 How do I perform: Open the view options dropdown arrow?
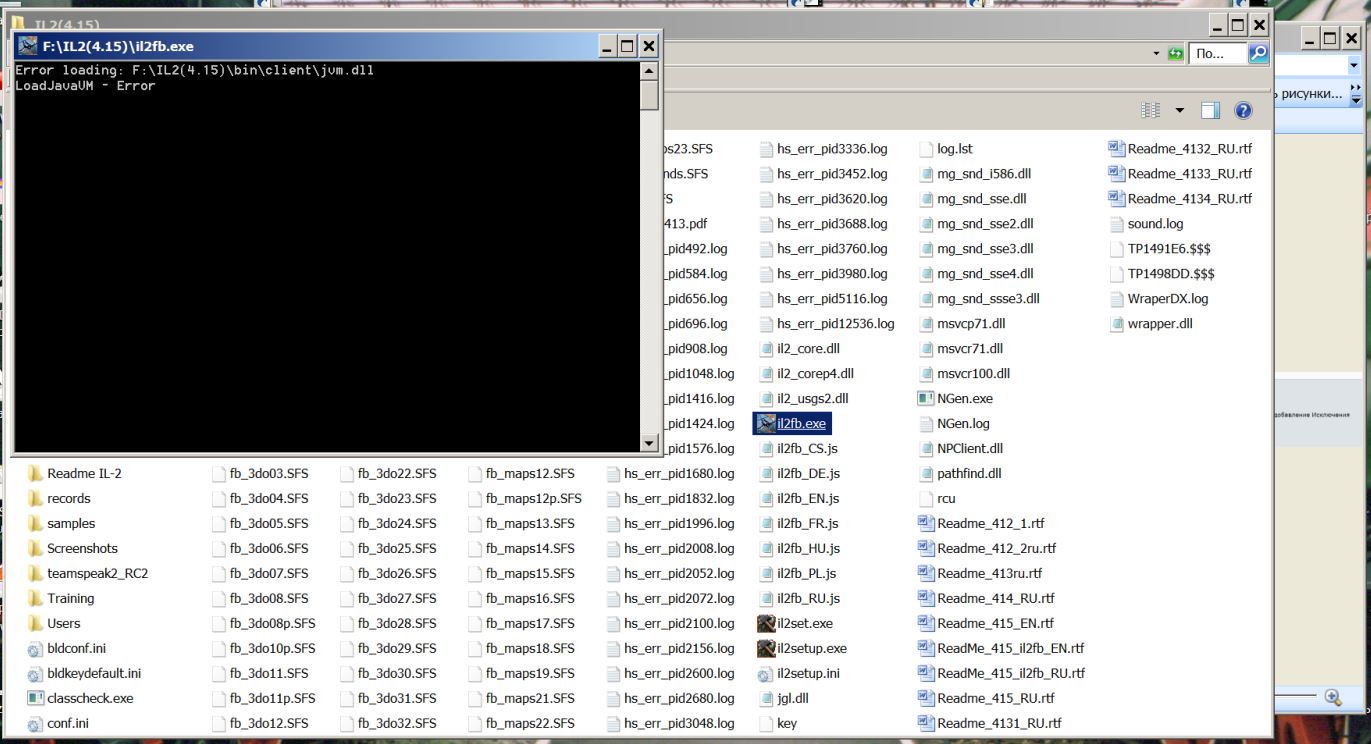click(1179, 111)
